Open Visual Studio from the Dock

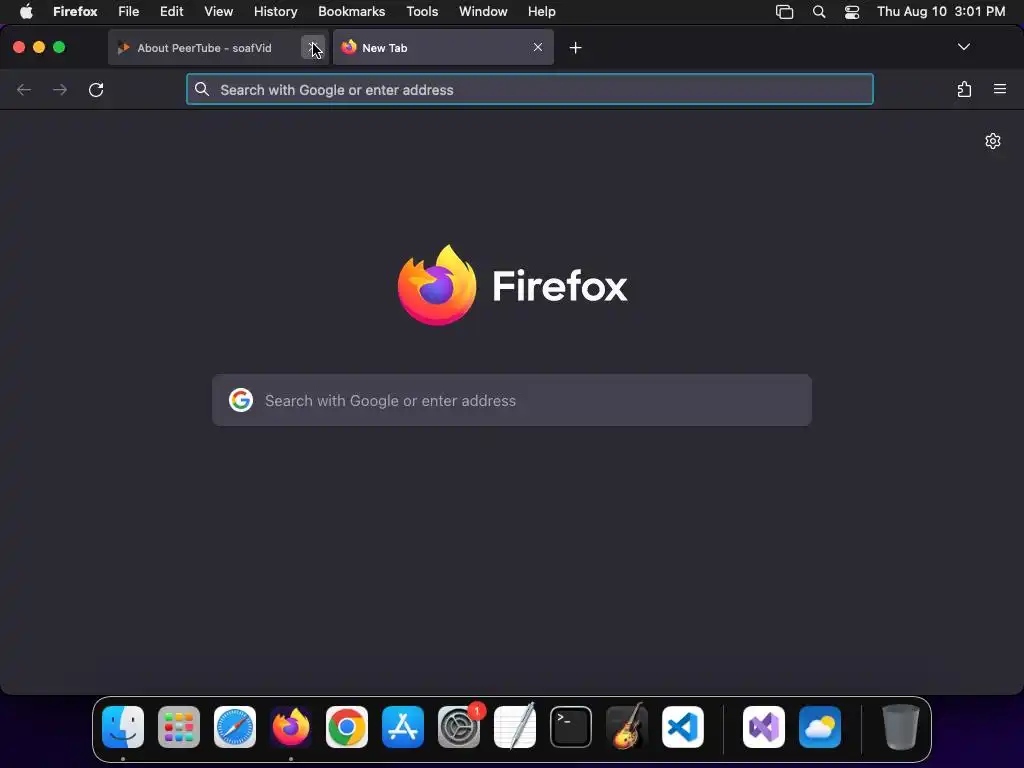[x=764, y=726]
